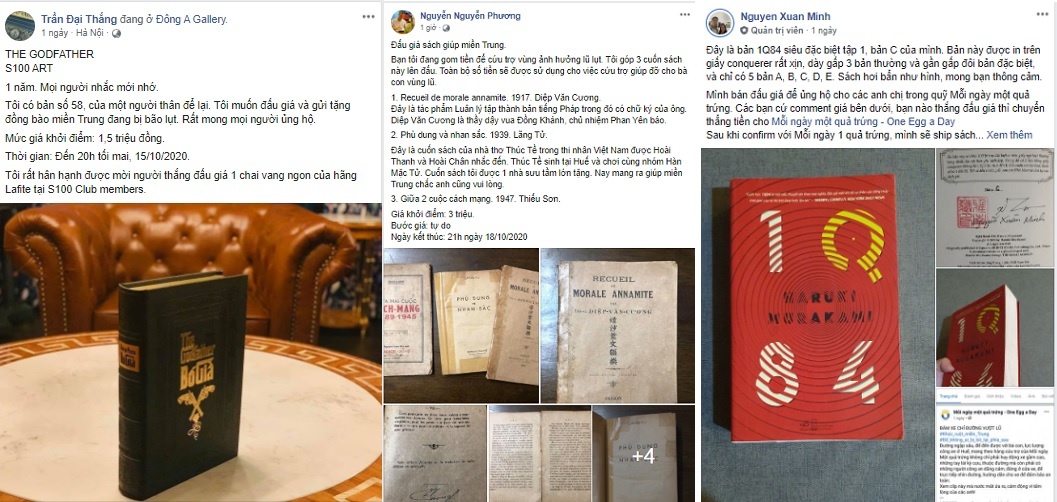The height and width of the screenshot is (502, 1057).
Task: Open the Godfather Bố Già book photo
Action: coord(191,352)
